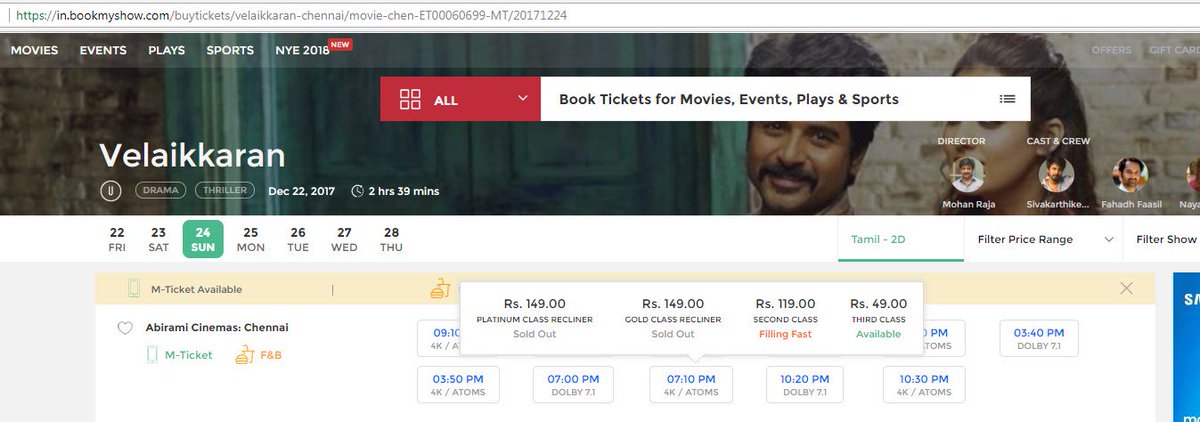Select date 25 MON
The height and width of the screenshot is (422, 1200).
(x=250, y=239)
